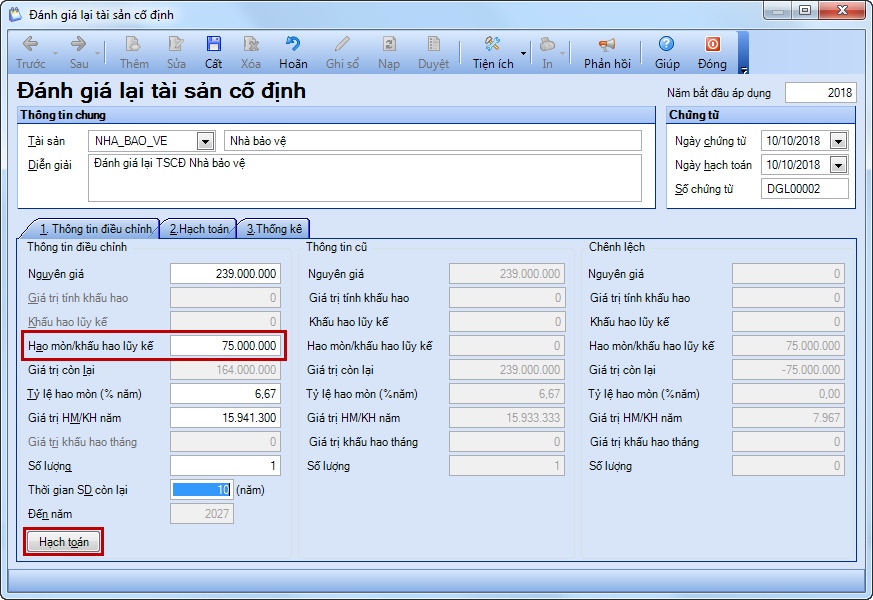Click the Năm bắt đầu áp dụng field
The width and height of the screenshot is (873, 600).
pyautogui.click(x=820, y=93)
